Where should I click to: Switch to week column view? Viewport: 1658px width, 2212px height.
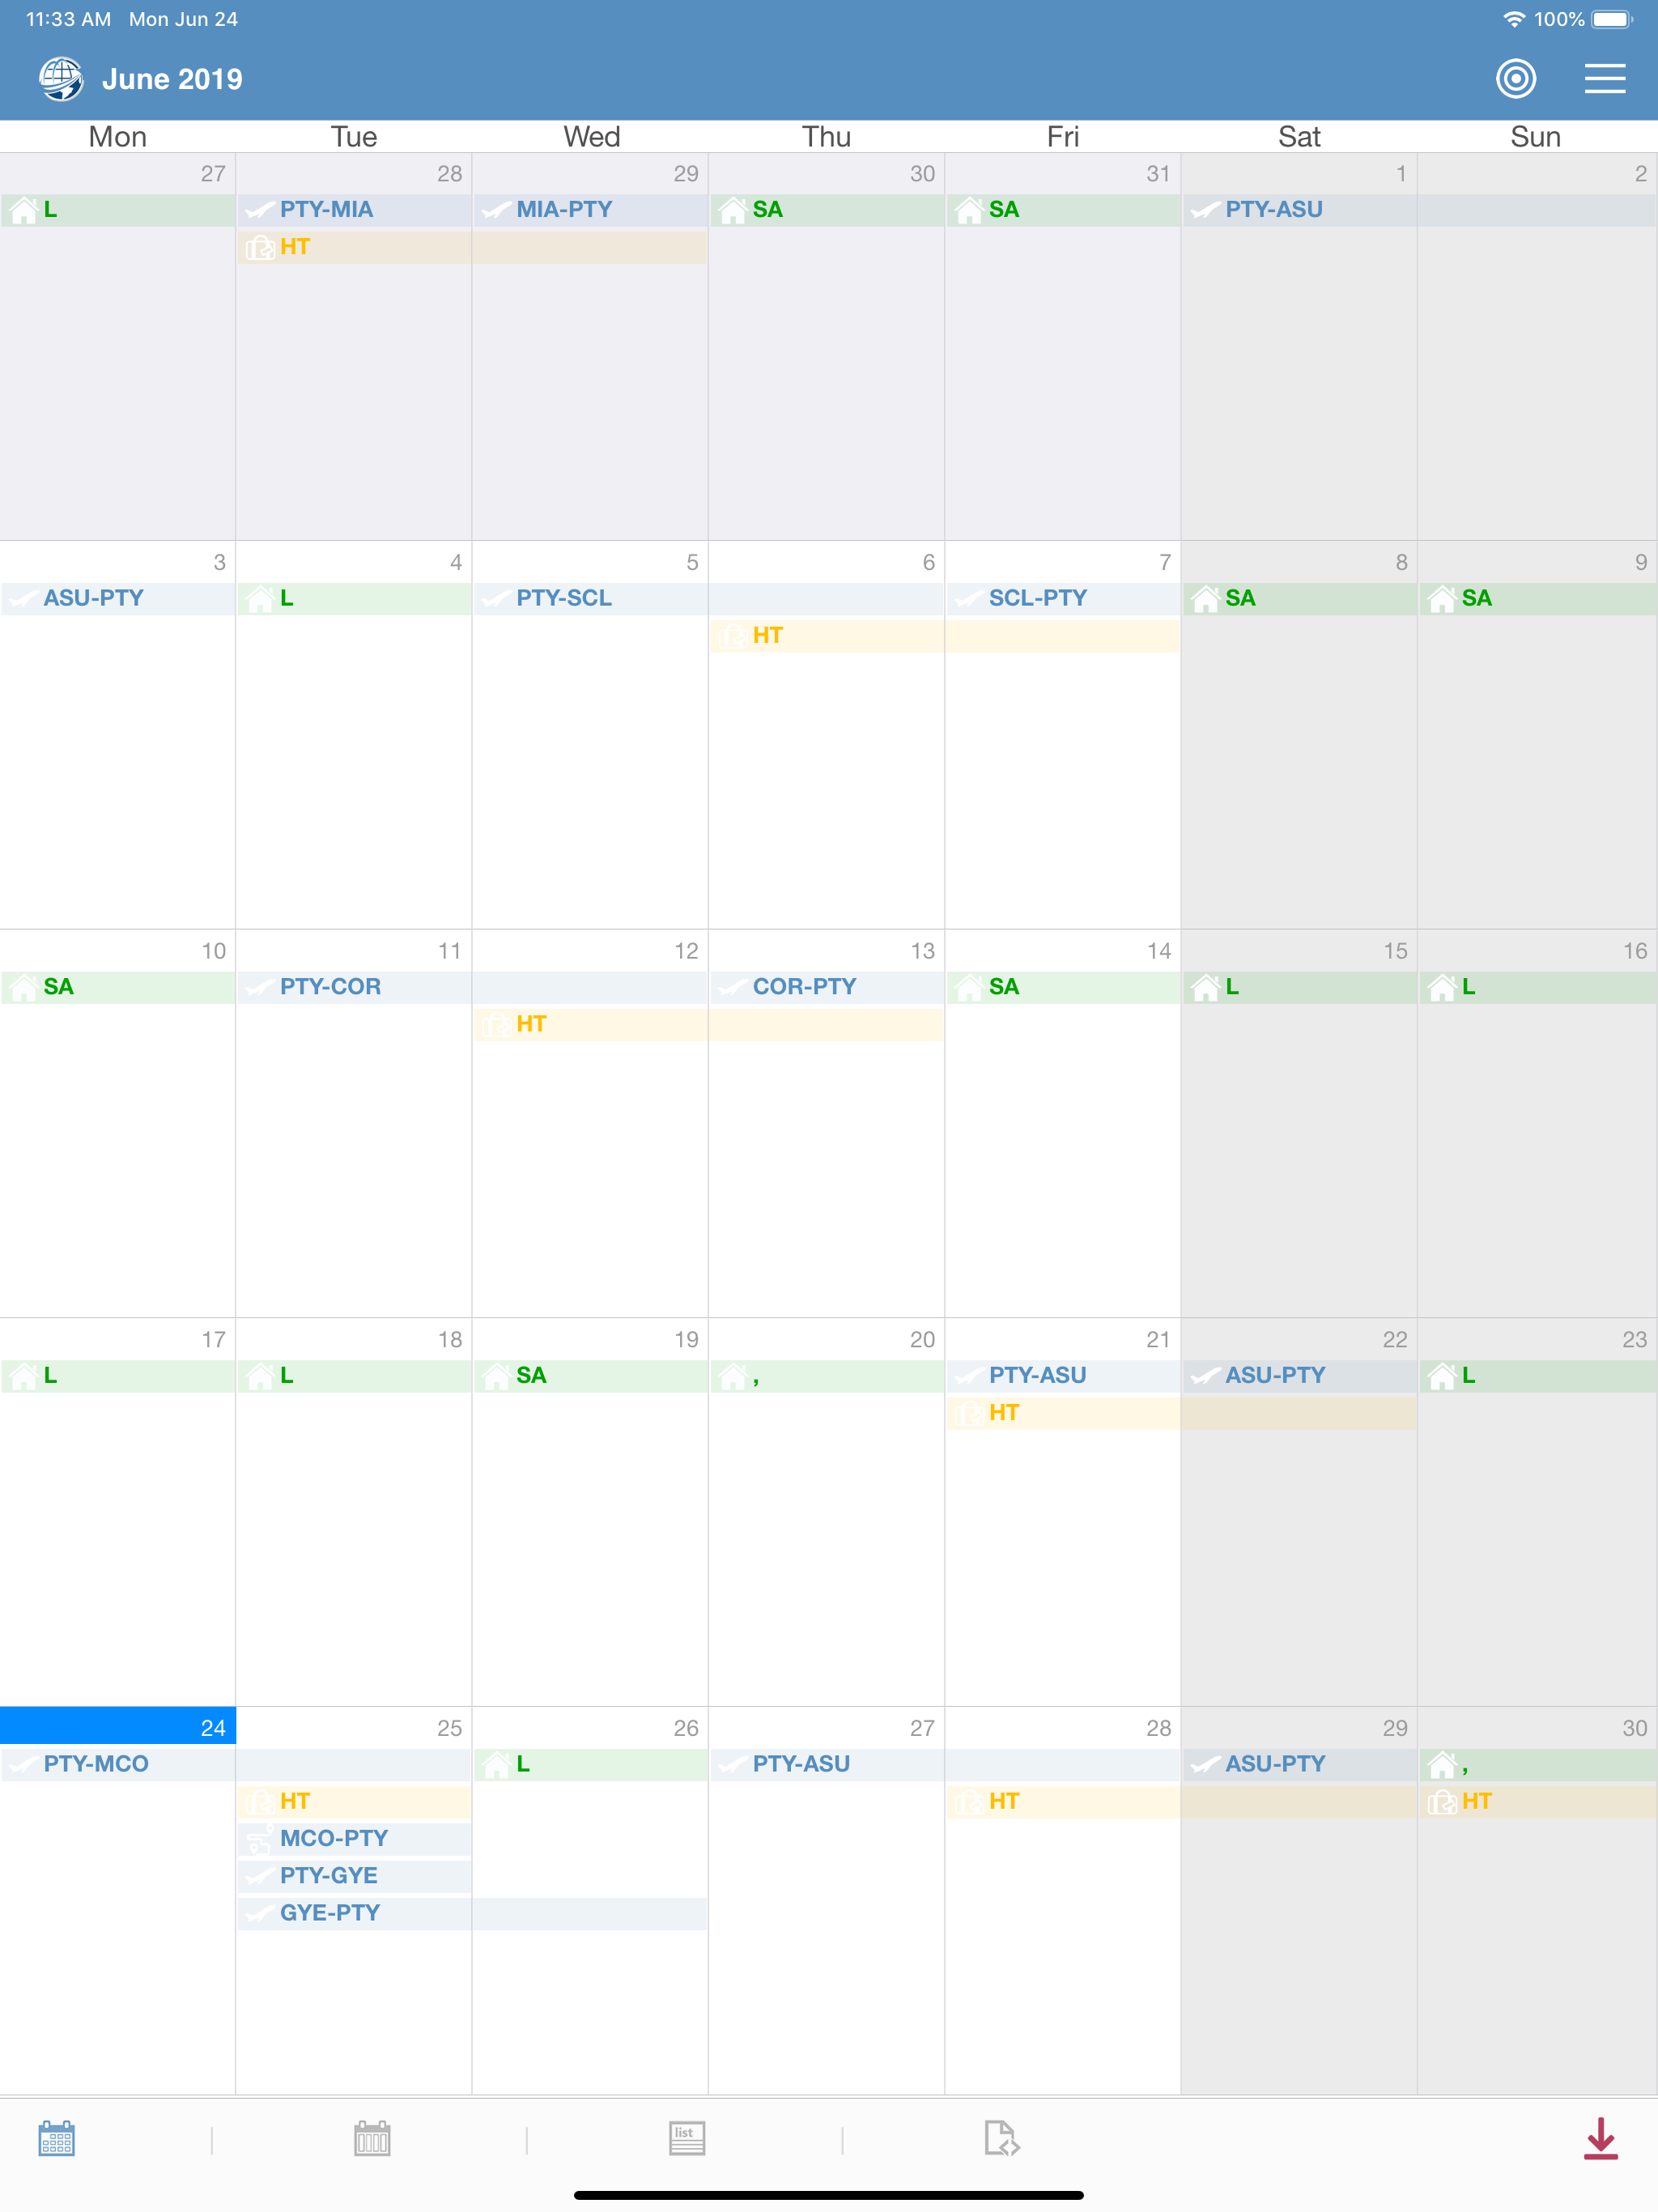pyautogui.click(x=372, y=2138)
